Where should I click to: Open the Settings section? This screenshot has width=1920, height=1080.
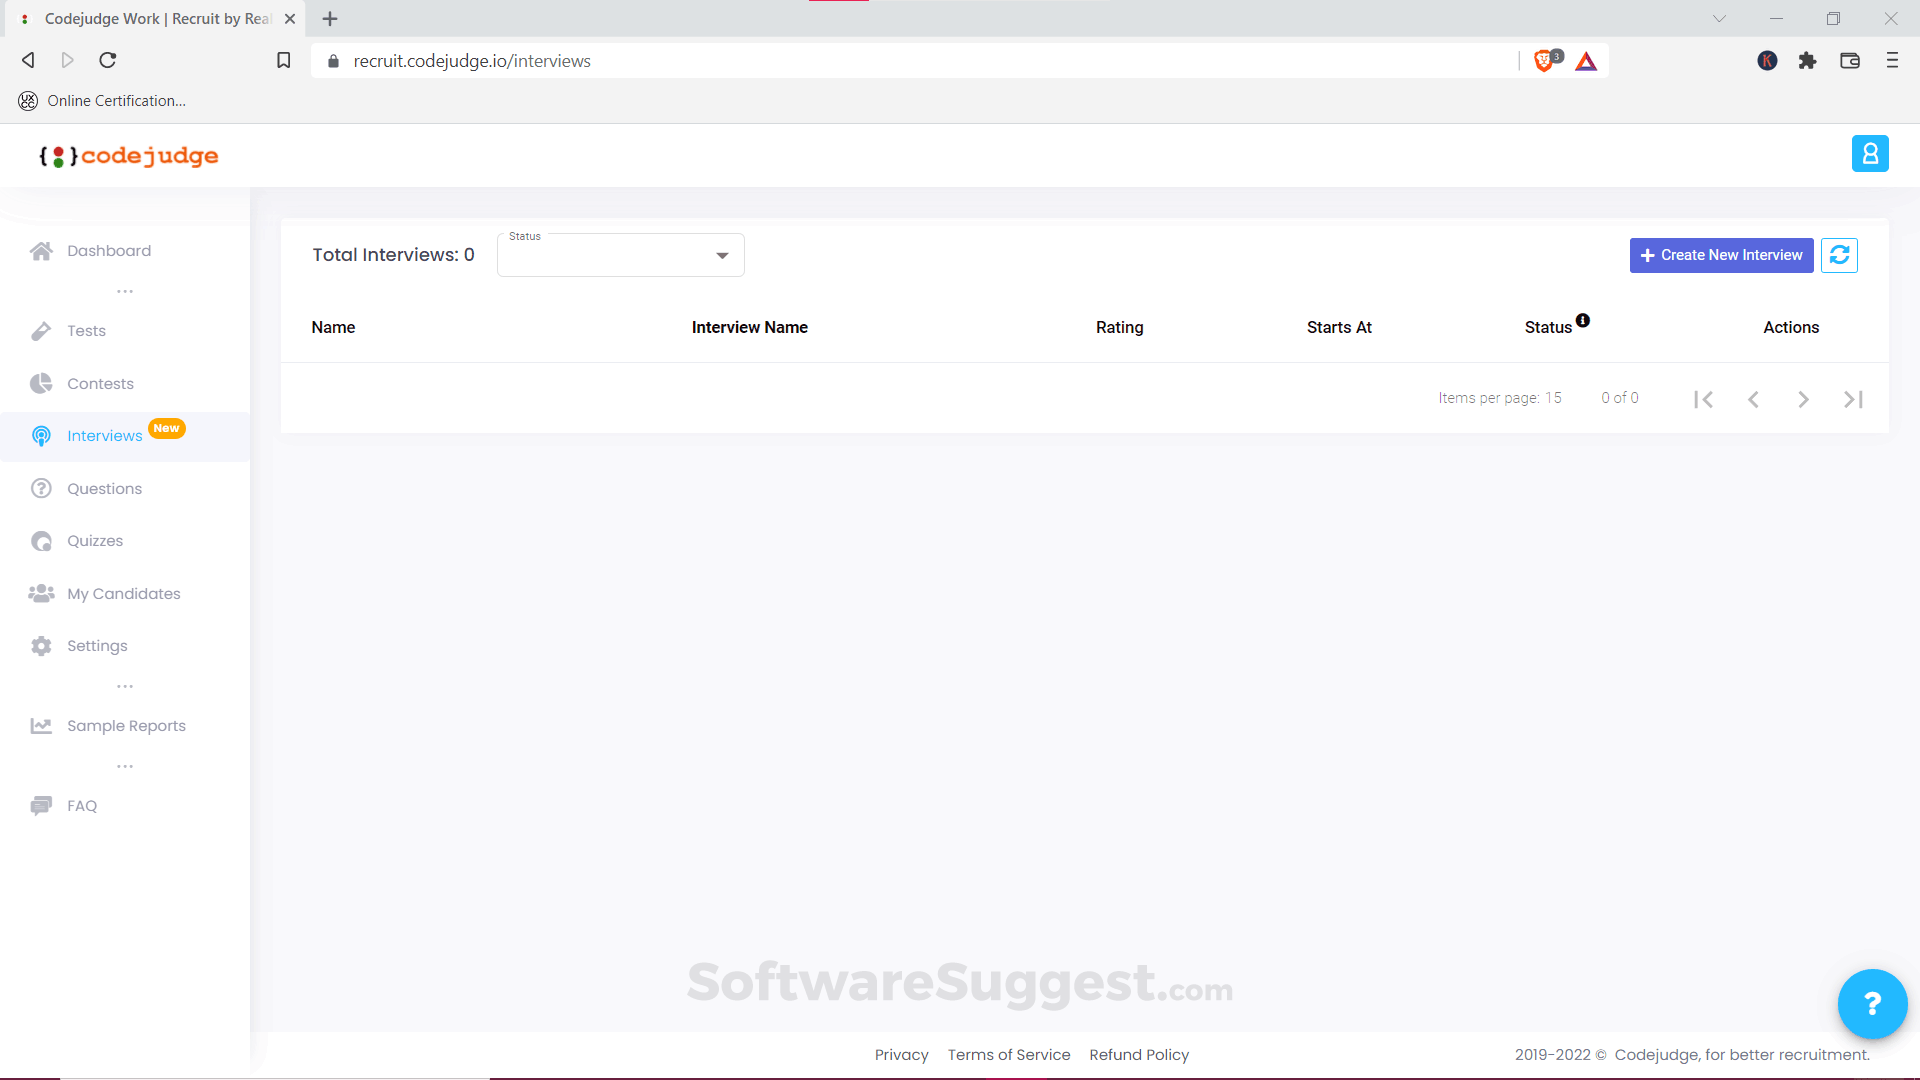click(x=96, y=645)
